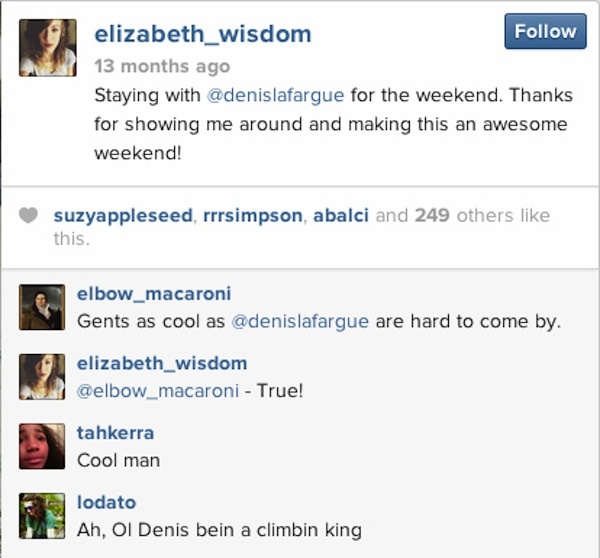Open tahkerra username link
600x558 pixels.
115,433
